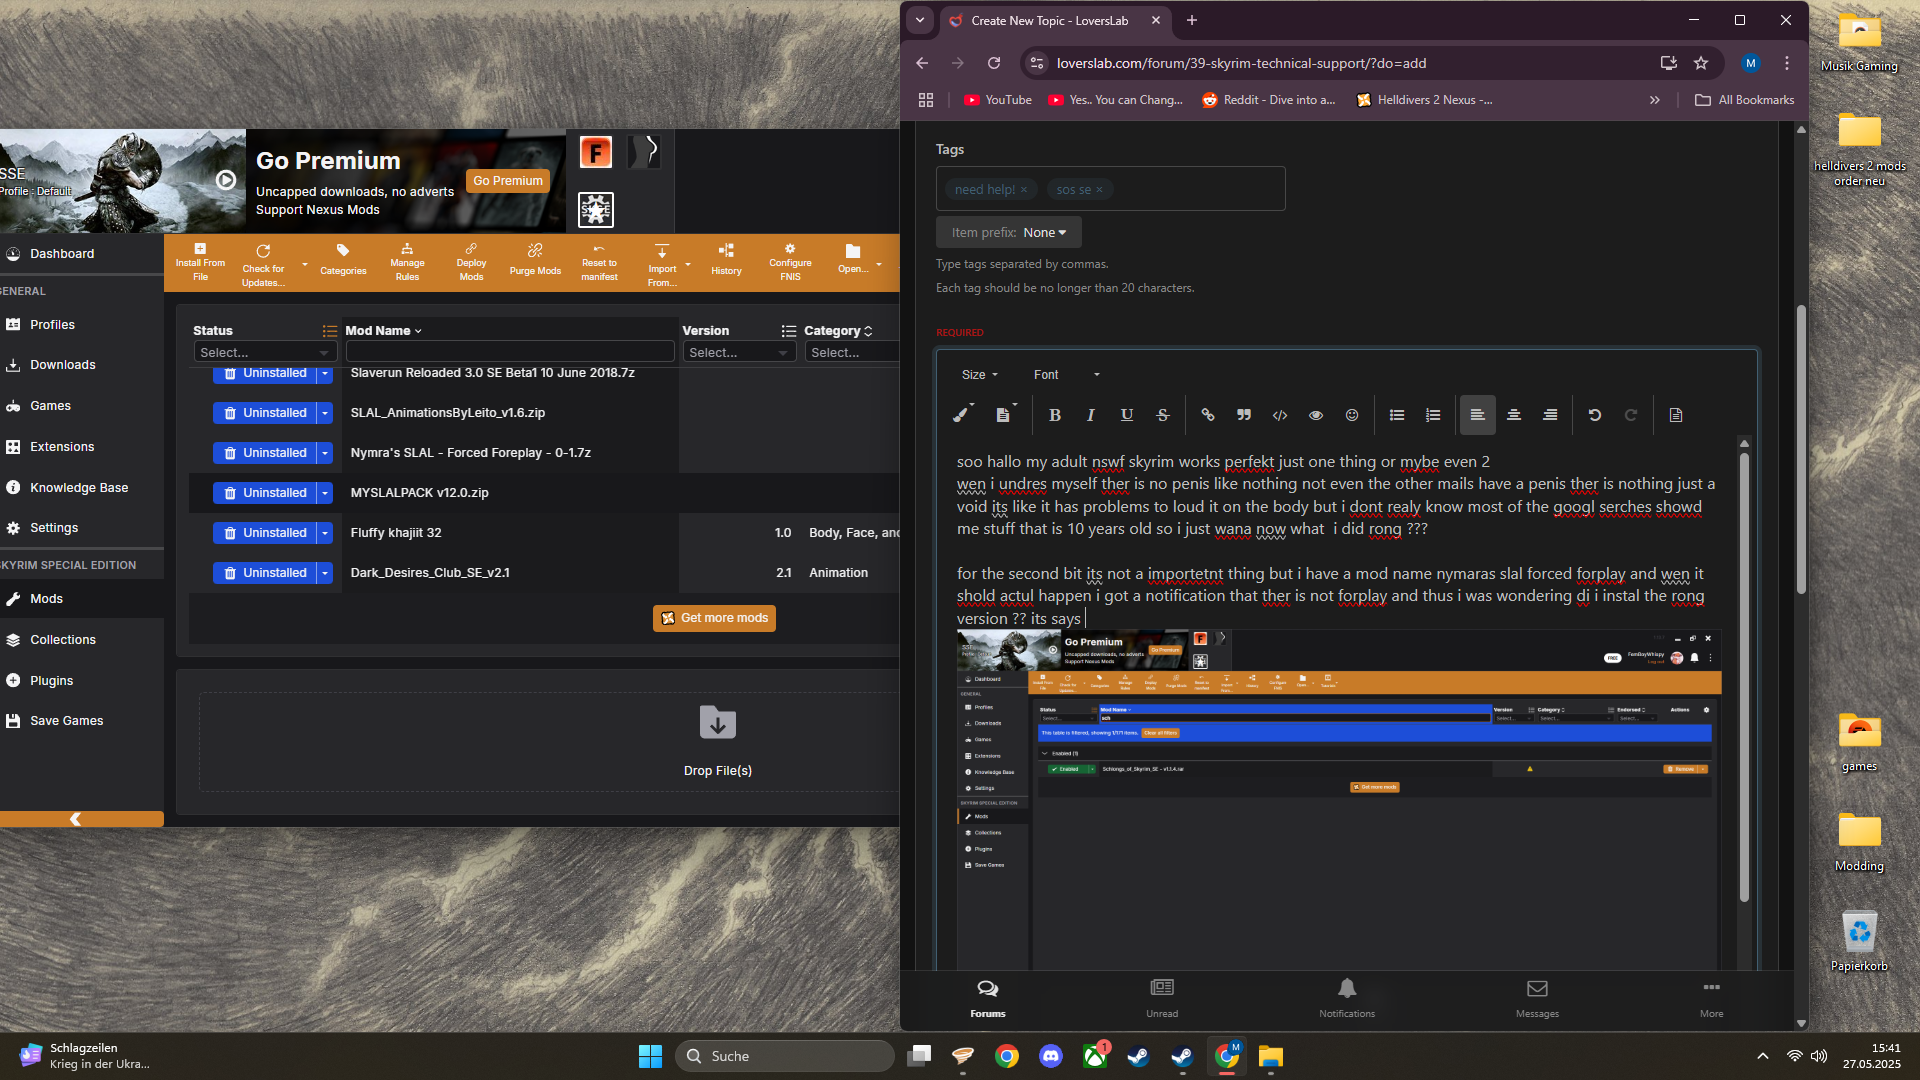Bookmark this page with the star icon
The height and width of the screenshot is (1080, 1920).
(1701, 63)
